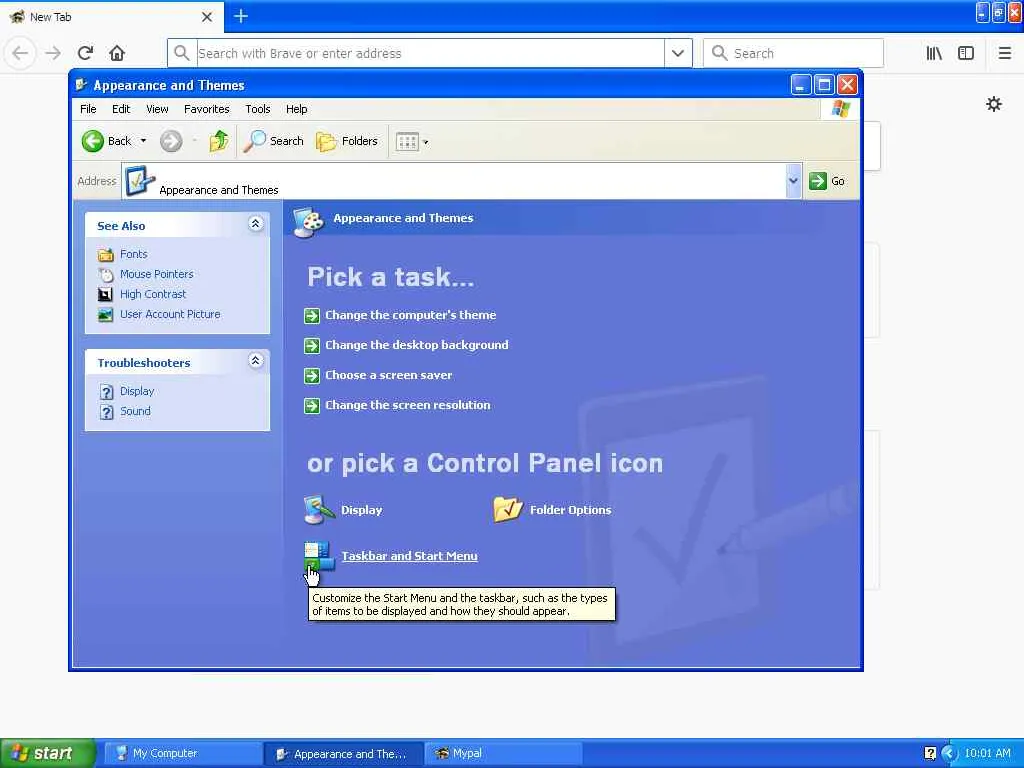Open the Display troubleshooter link
The width and height of the screenshot is (1024, 768).
137,391
